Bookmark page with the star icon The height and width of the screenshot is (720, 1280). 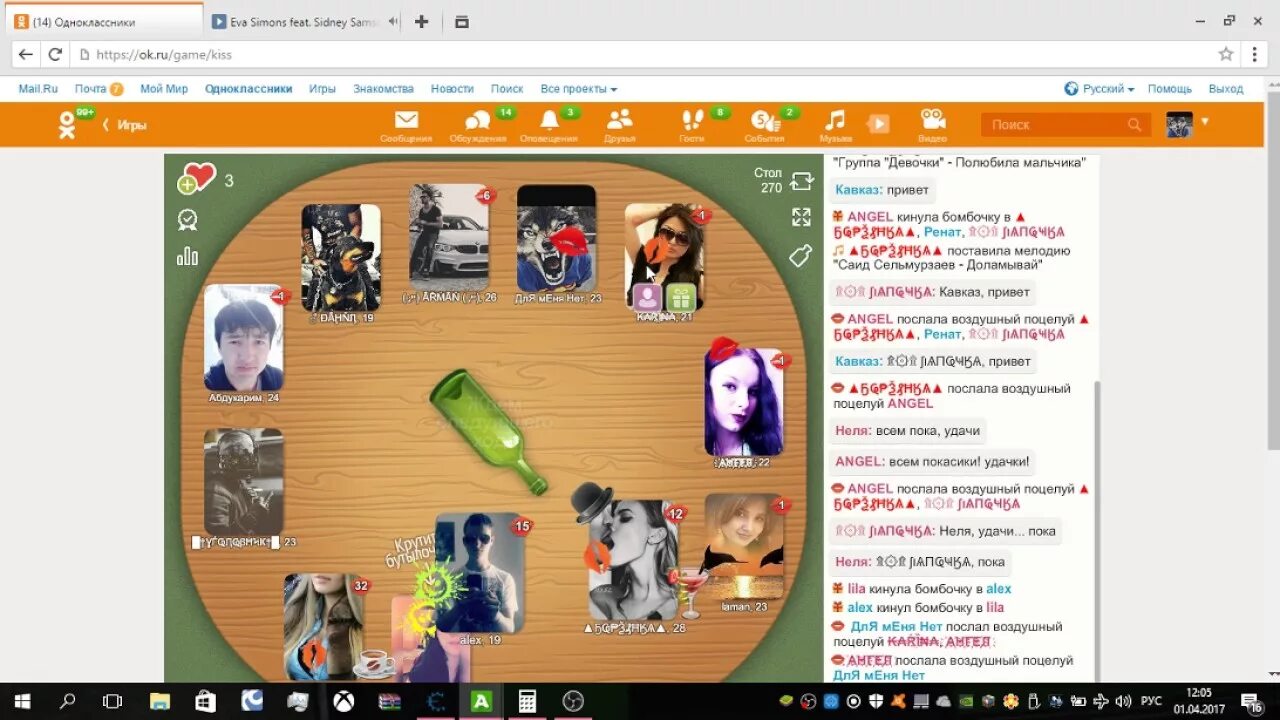1226,54
